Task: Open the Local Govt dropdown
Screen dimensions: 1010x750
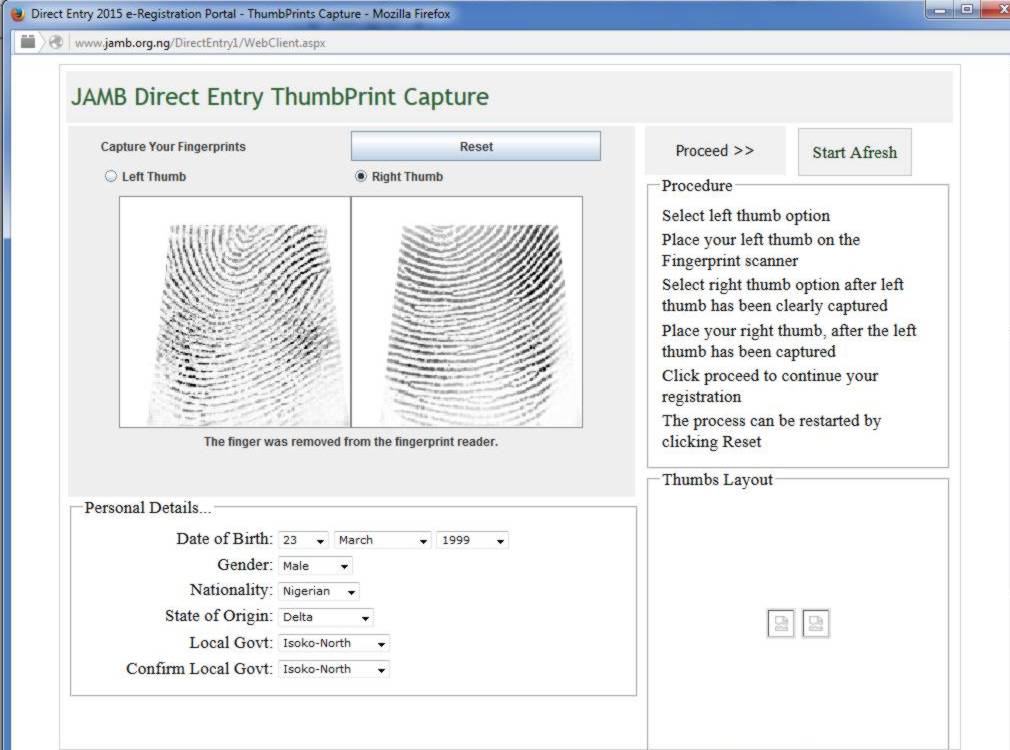Action: (x=334, y=643)
